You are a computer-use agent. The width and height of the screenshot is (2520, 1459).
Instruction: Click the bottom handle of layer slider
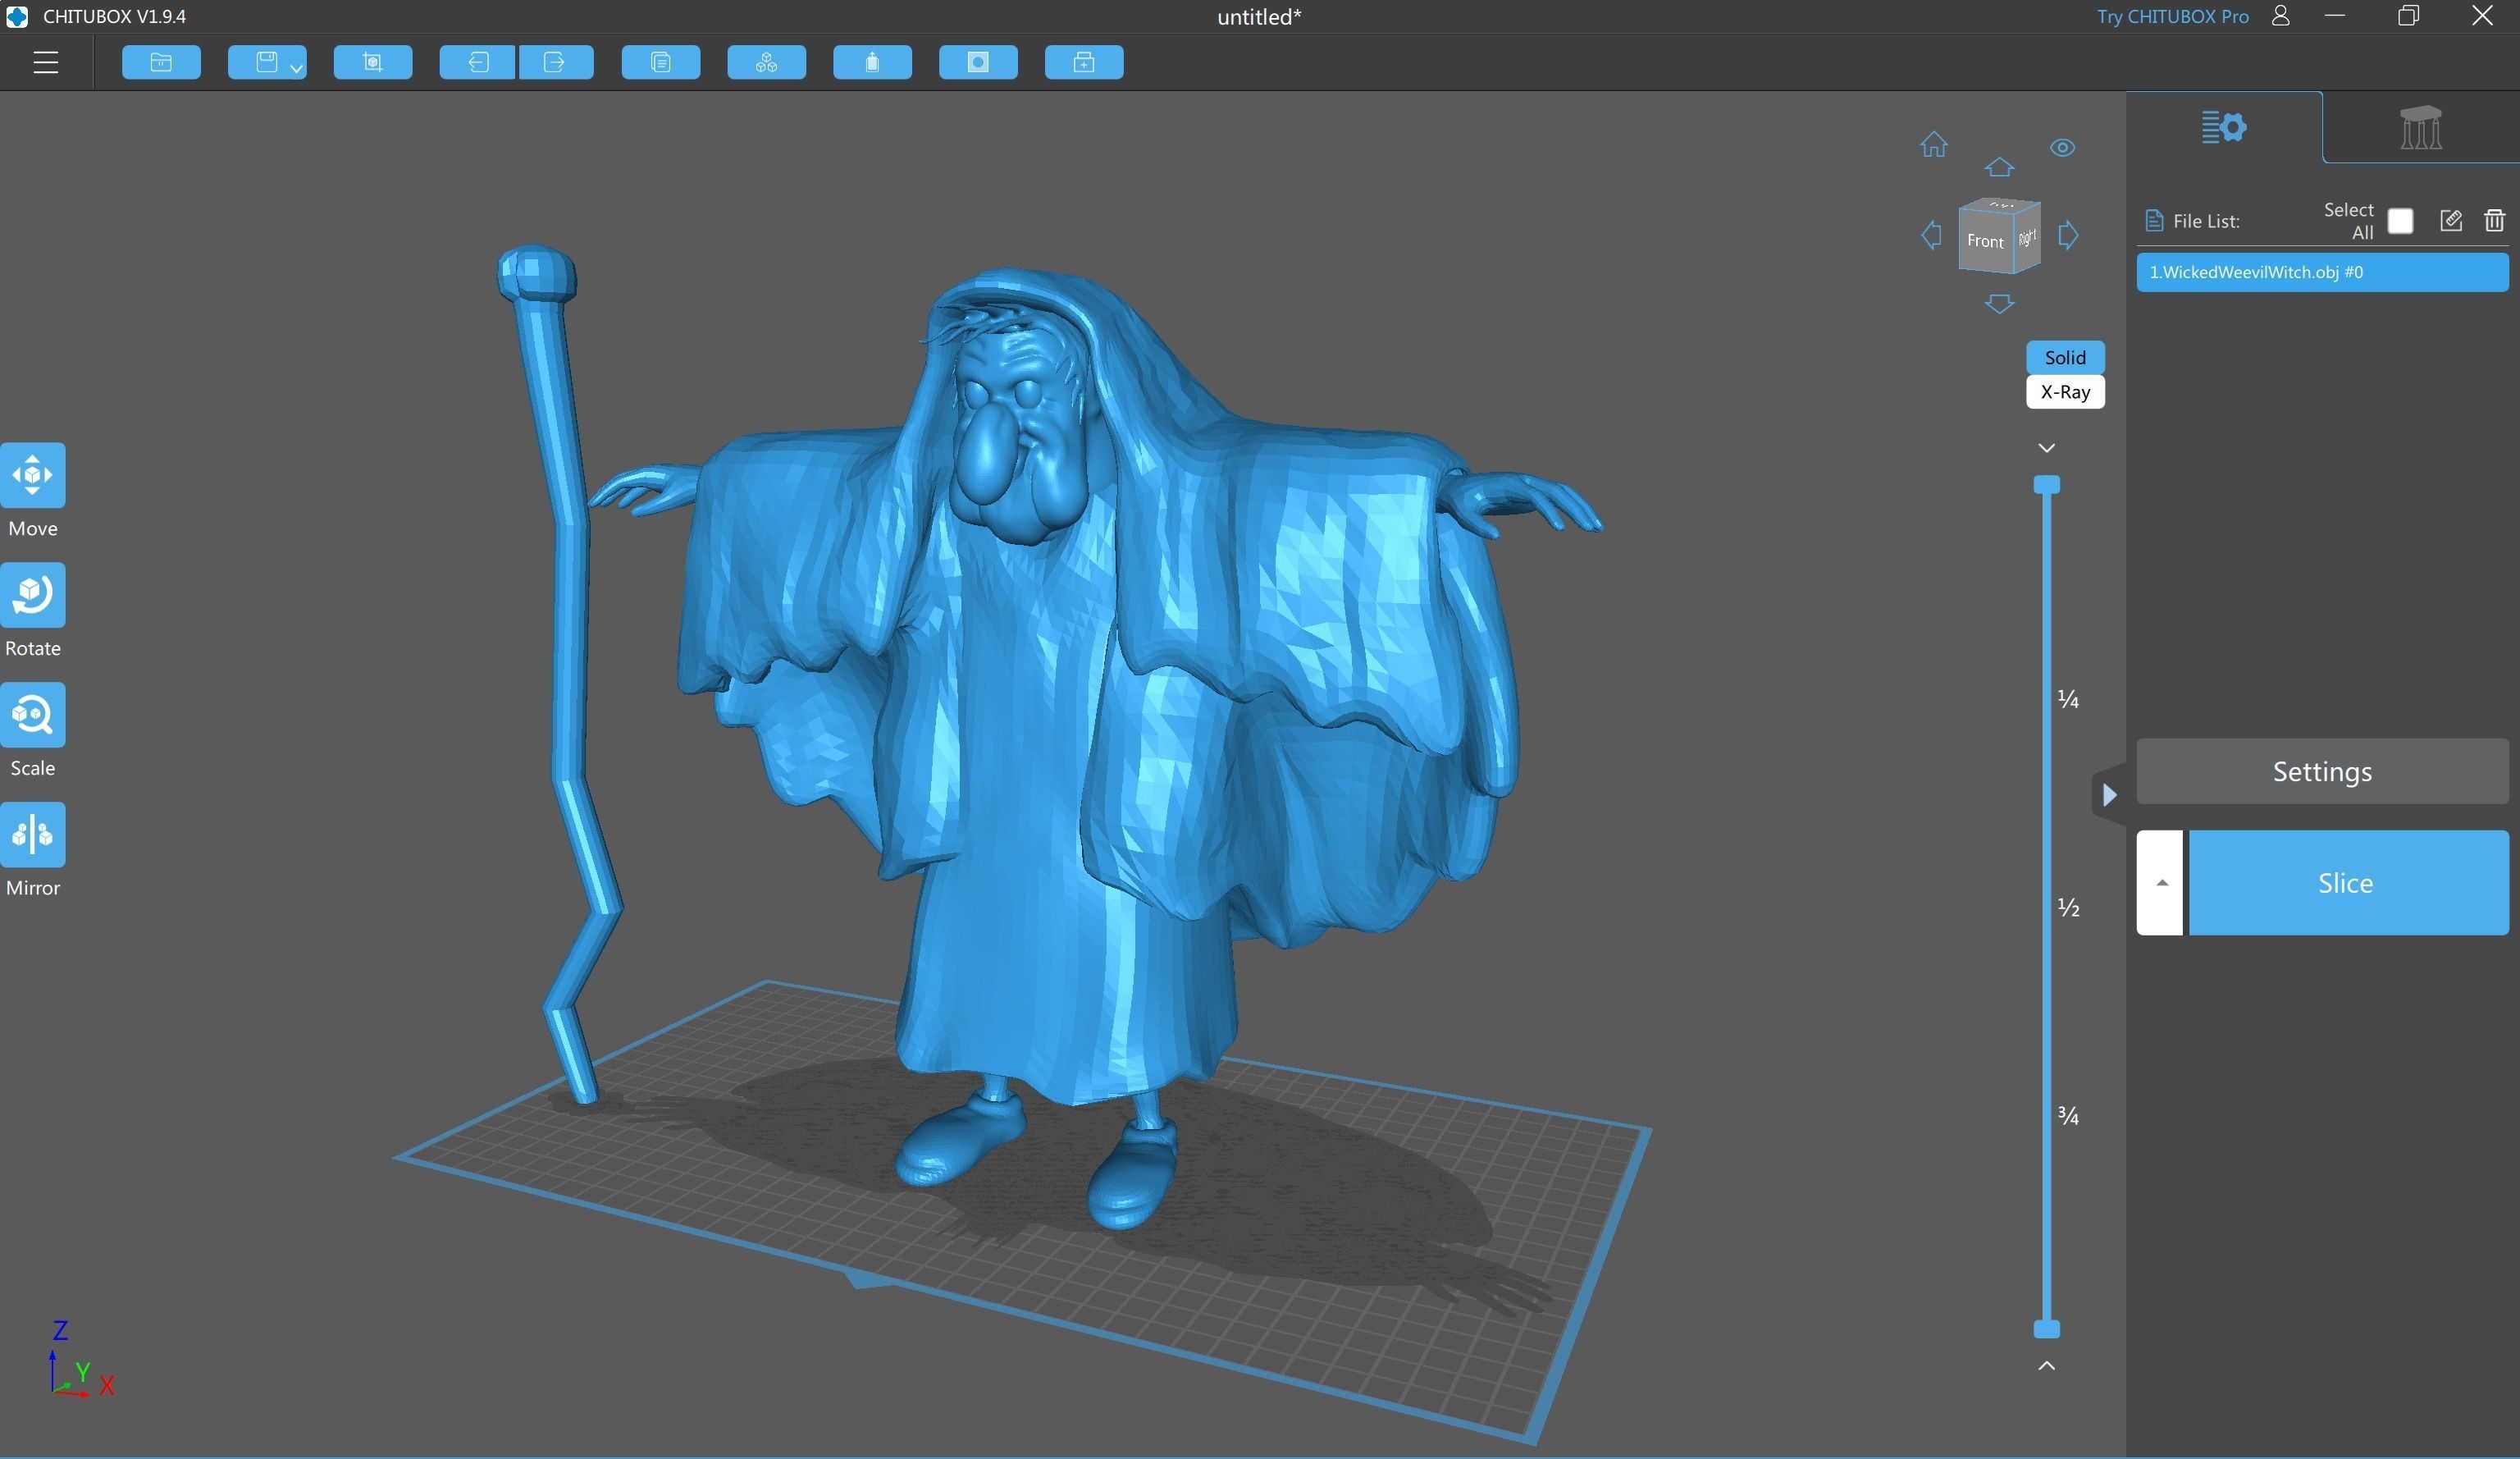point(2046,1329)
